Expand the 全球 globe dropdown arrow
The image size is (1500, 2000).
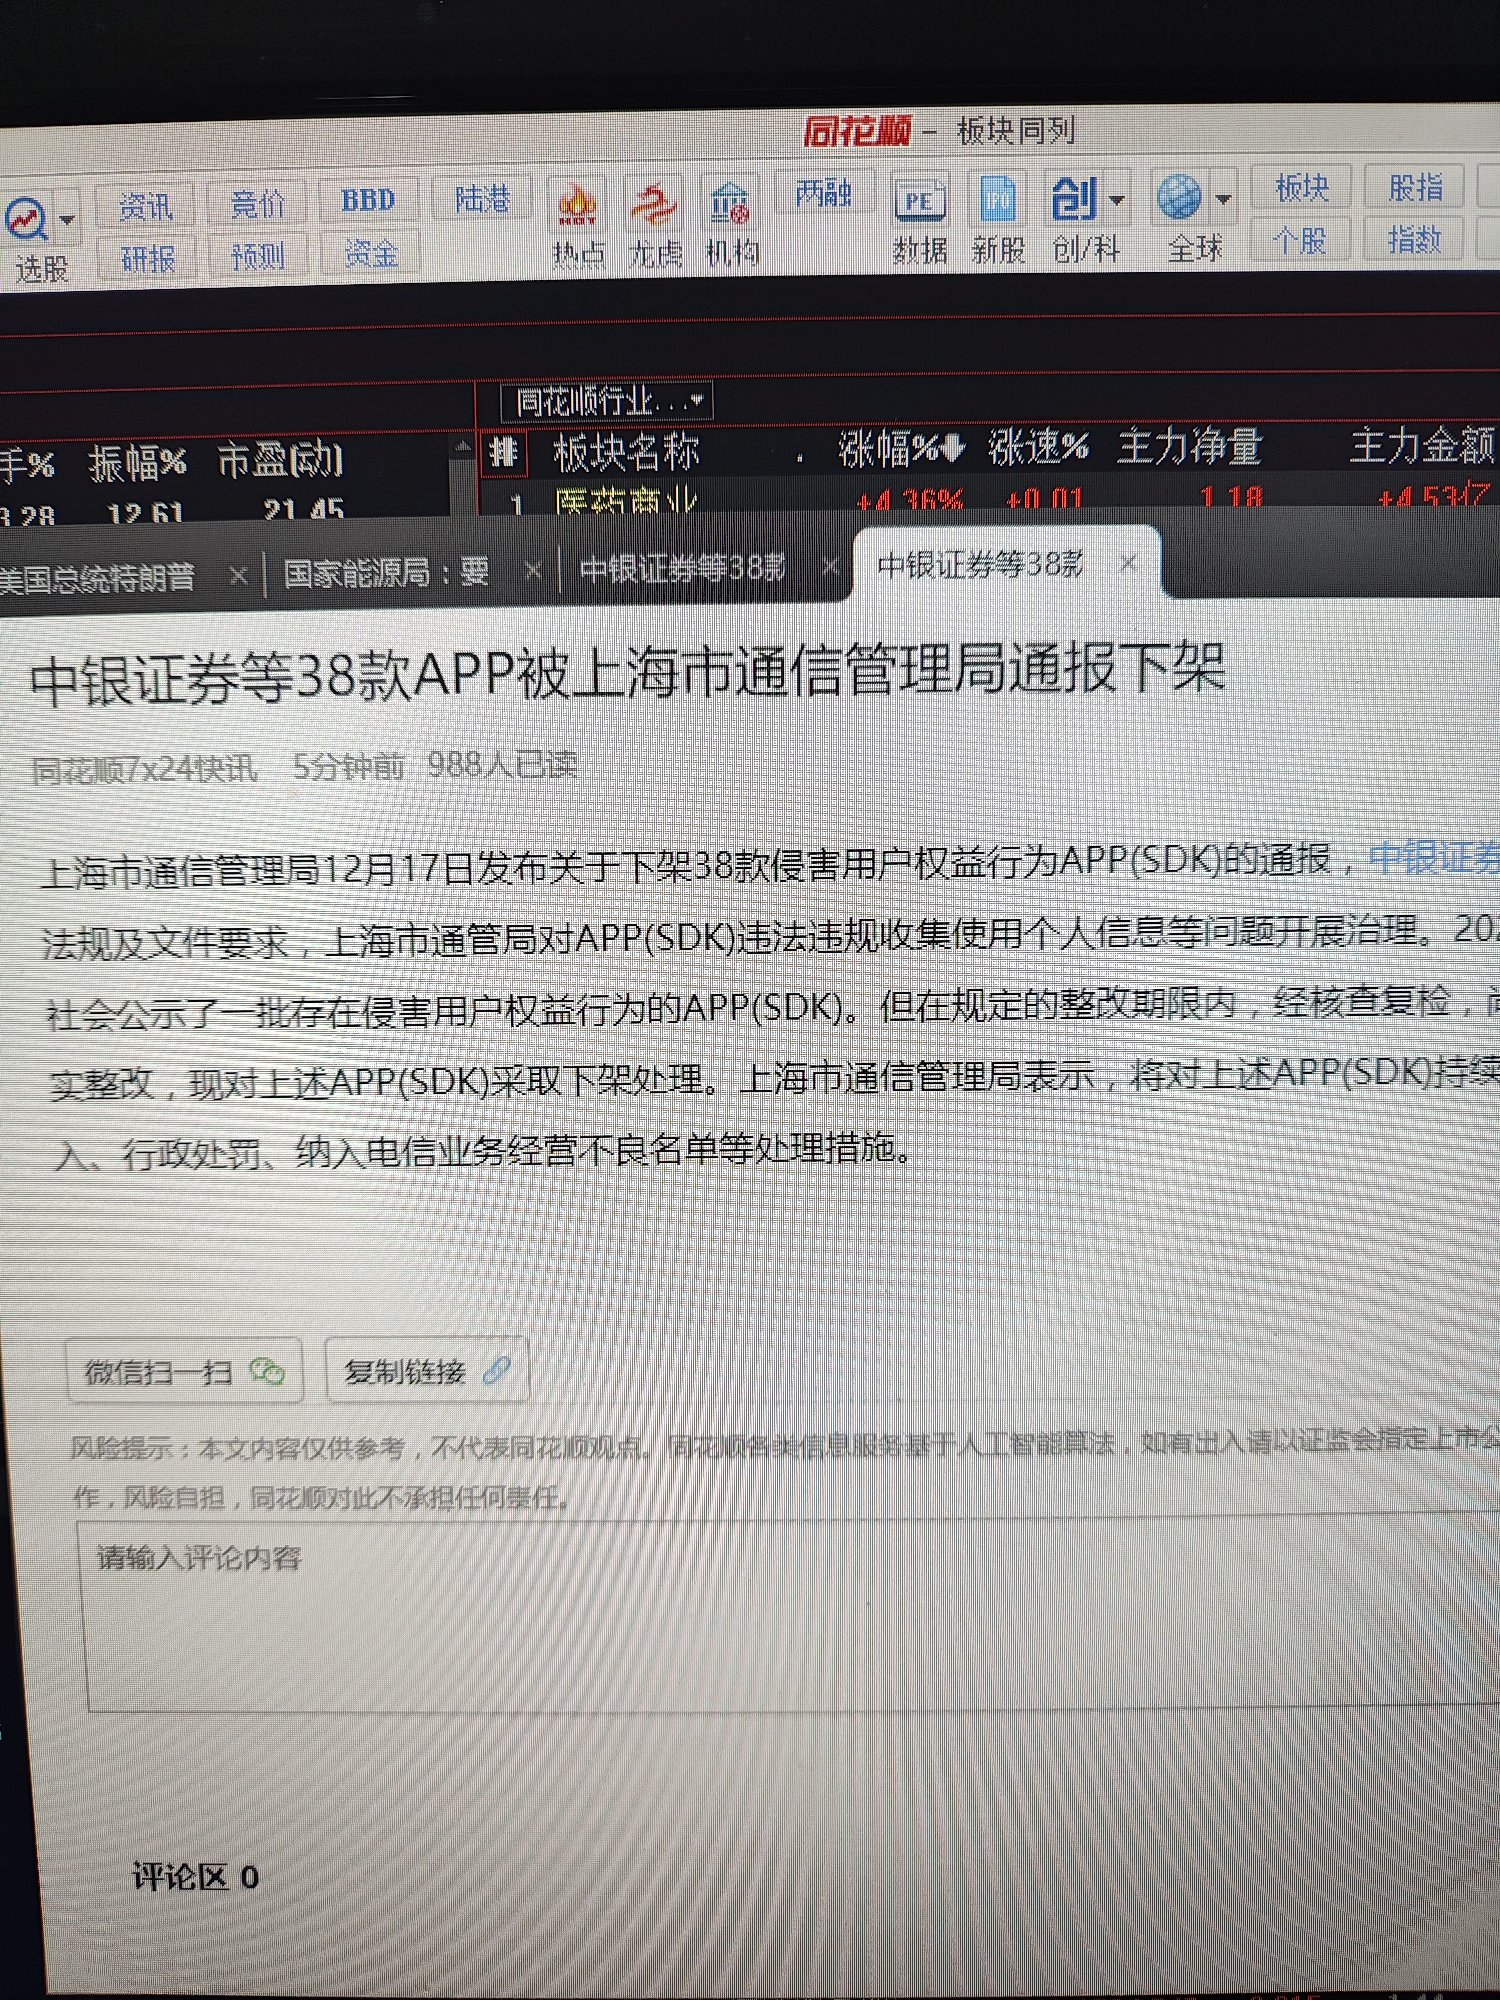(1222, 198)
